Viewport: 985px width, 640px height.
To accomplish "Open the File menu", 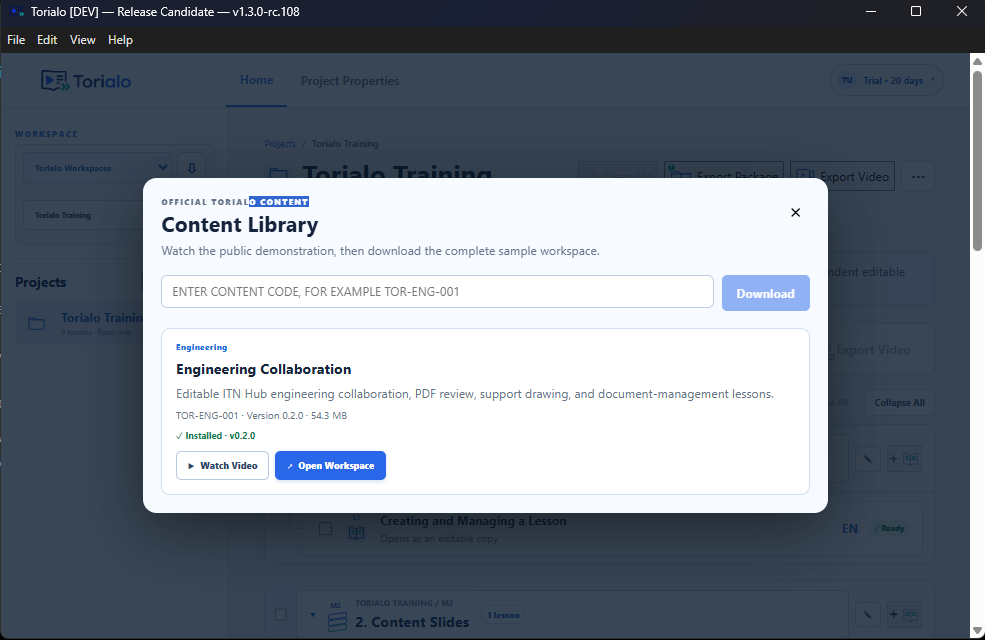I will click(16, 40).
